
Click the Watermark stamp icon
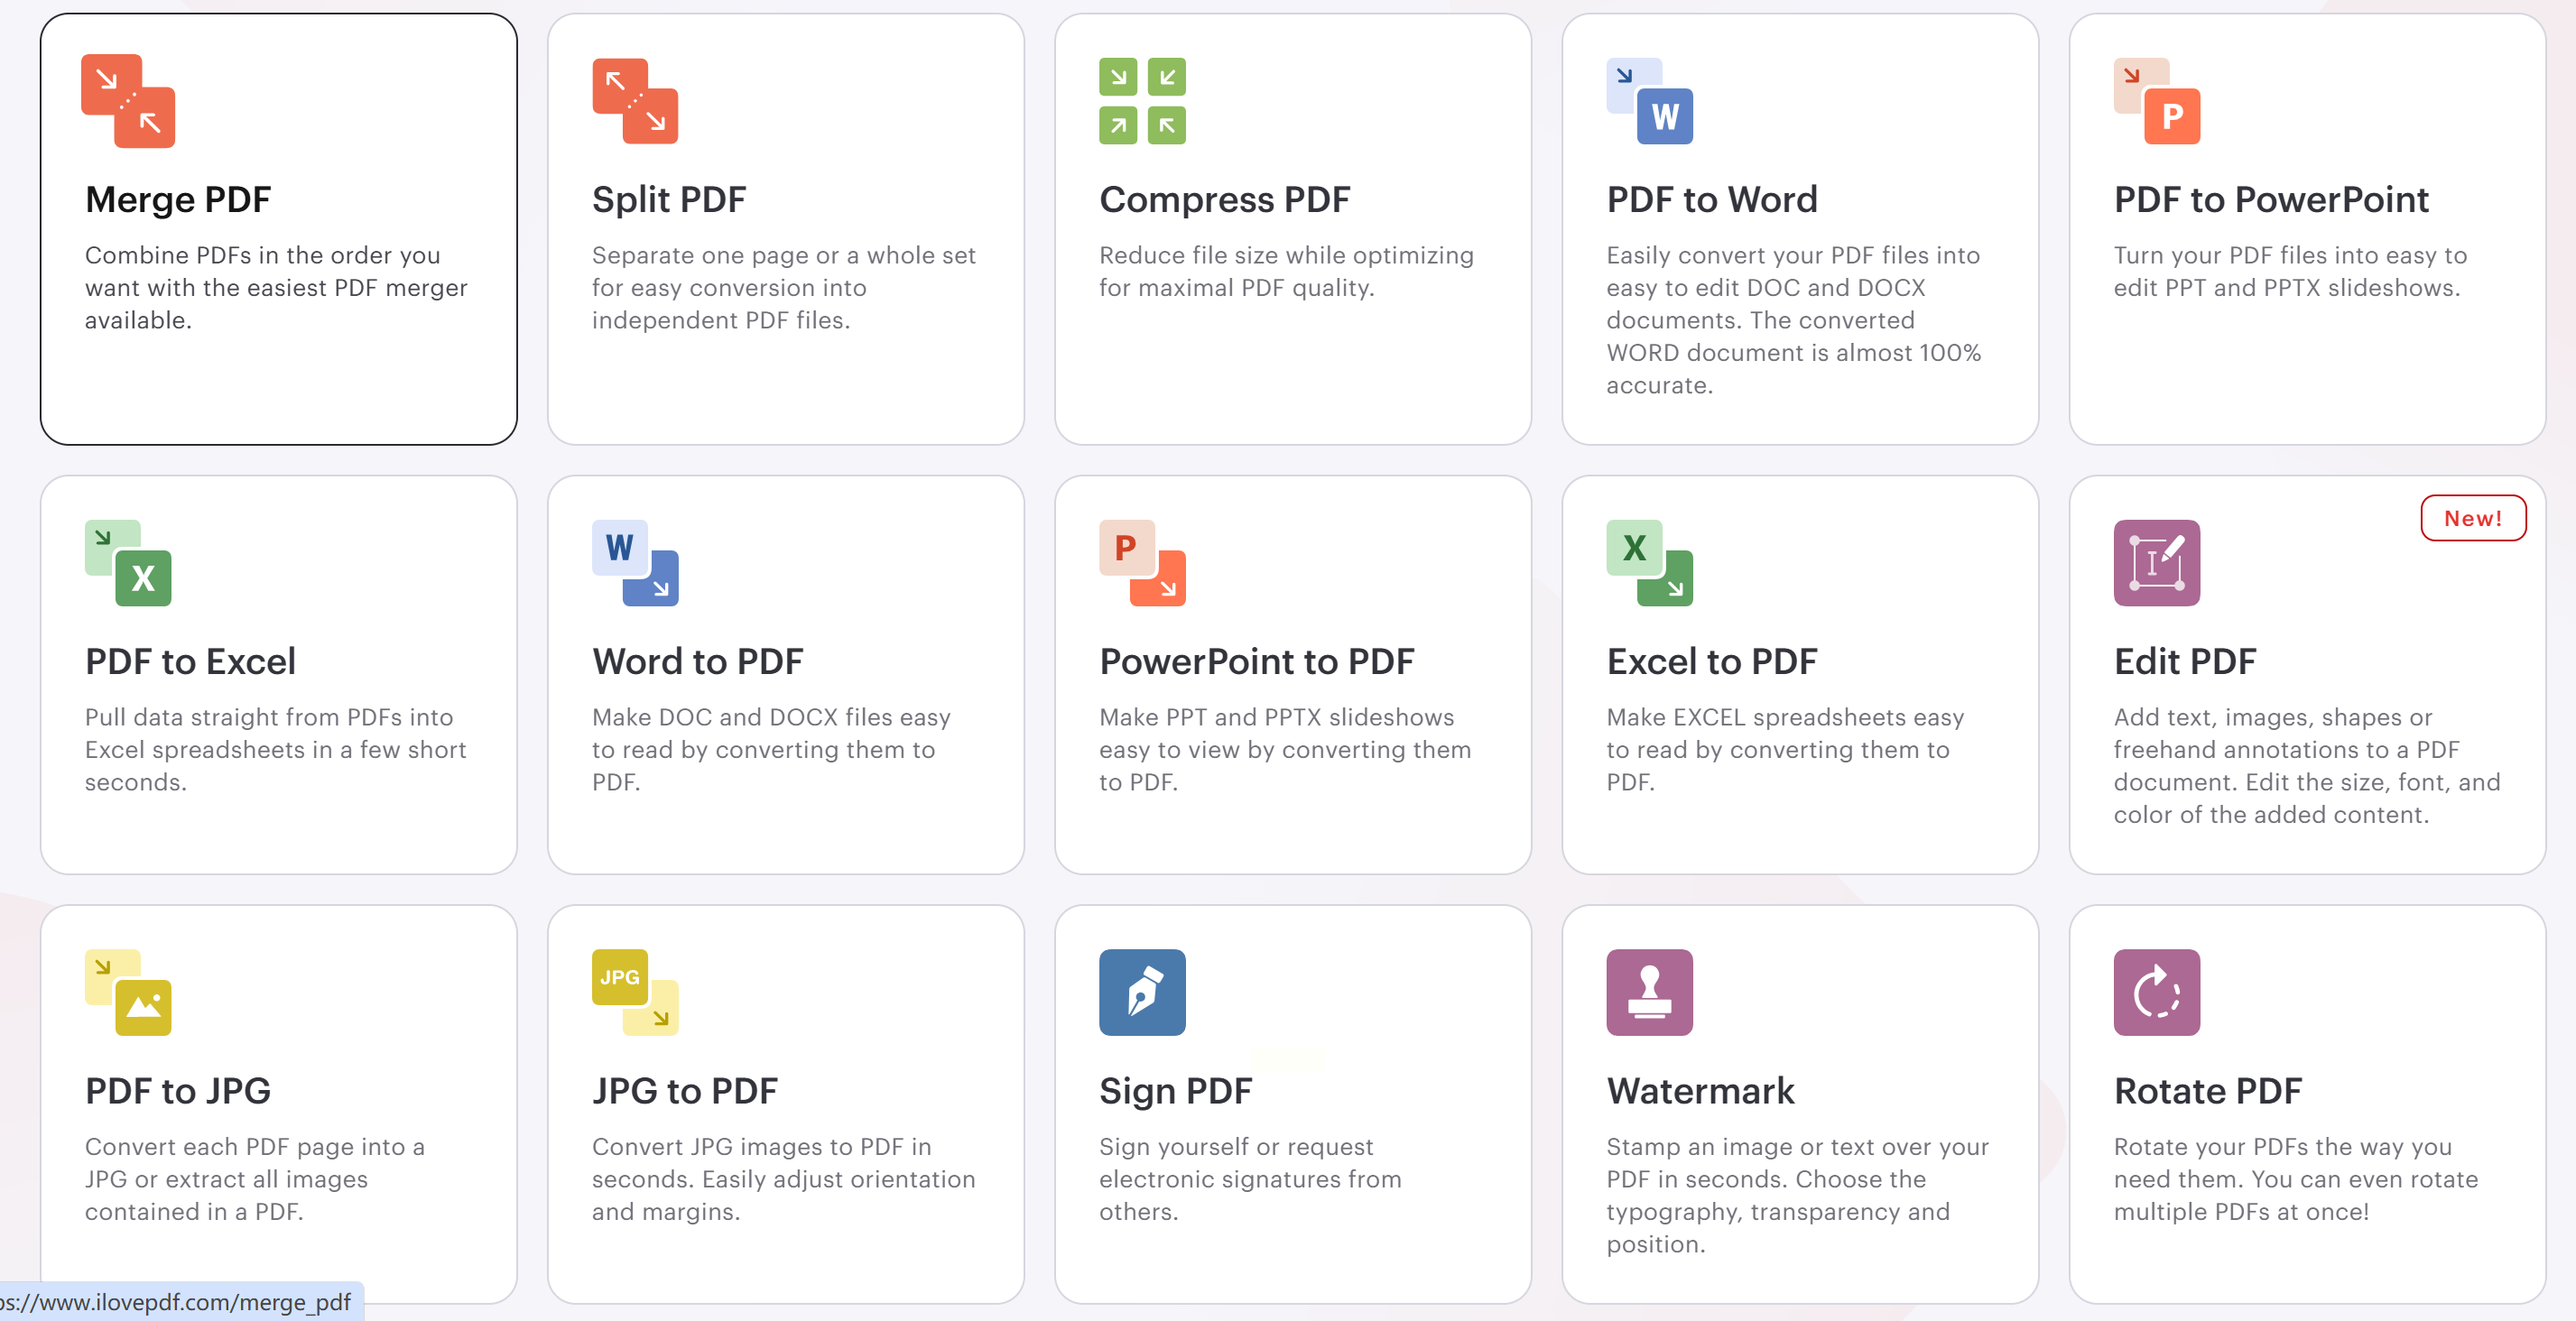(x=1649, y=992)
